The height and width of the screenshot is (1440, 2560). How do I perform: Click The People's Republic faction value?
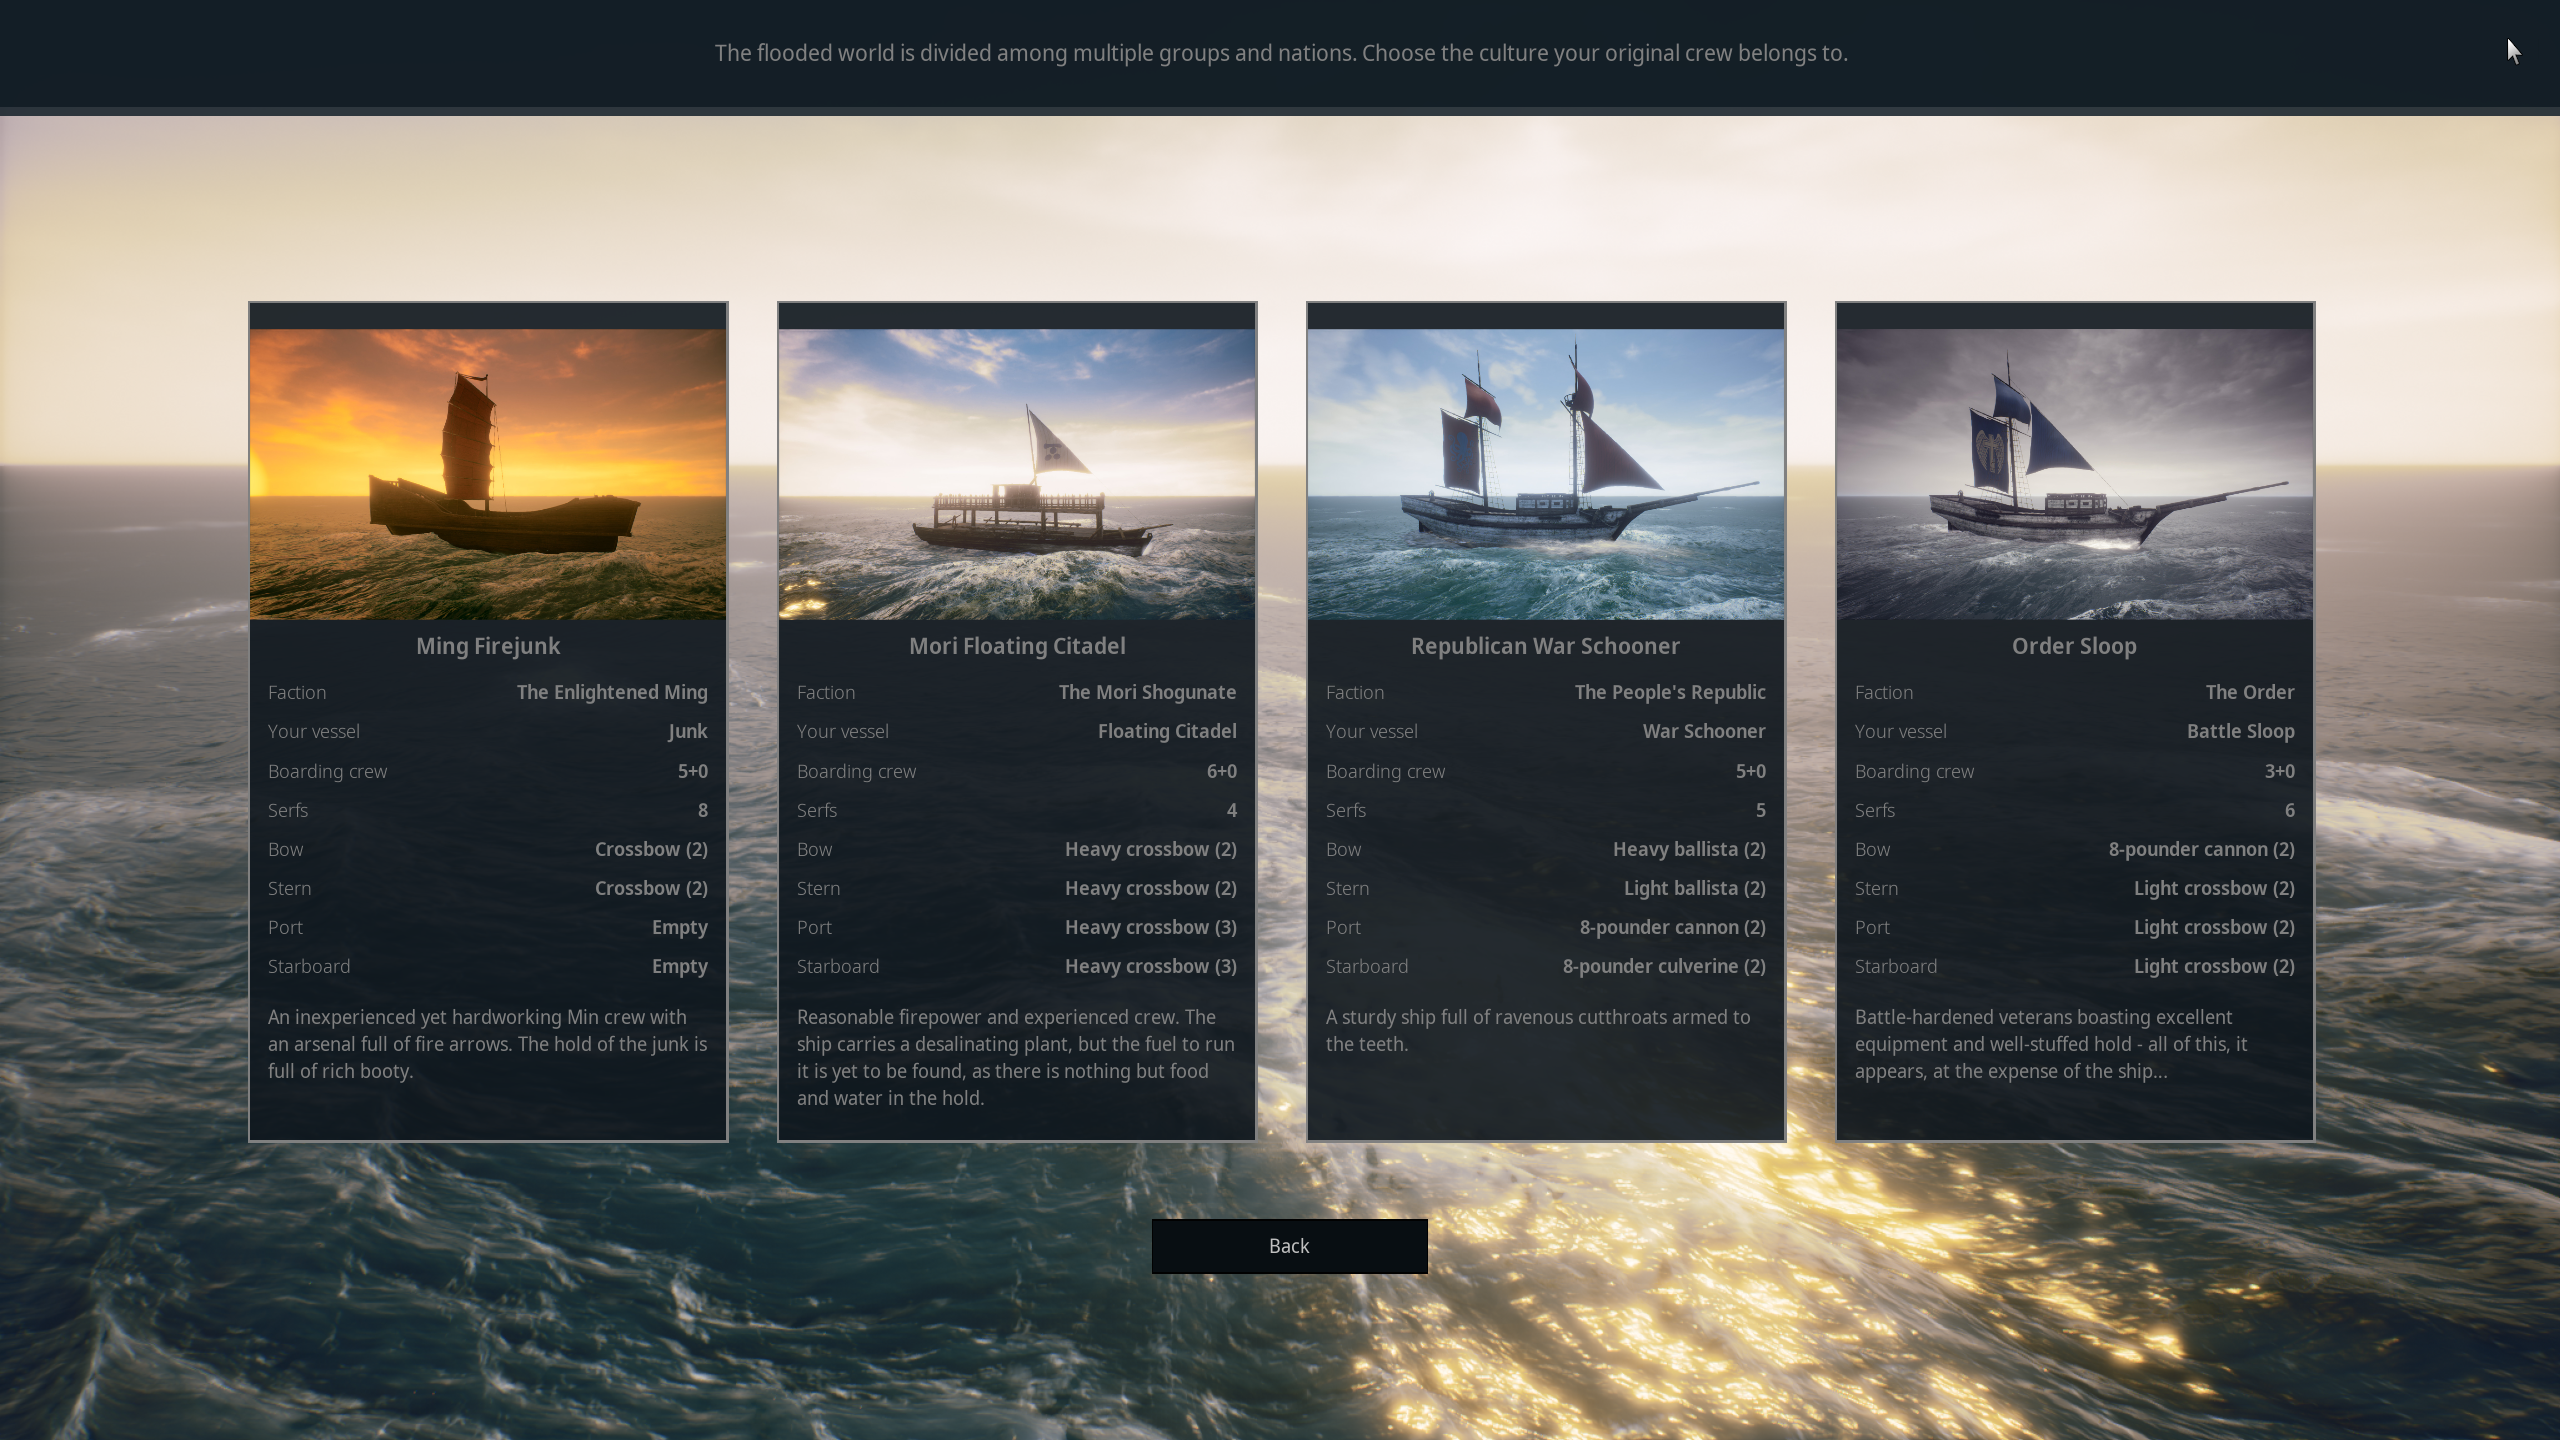(1669, 692)
